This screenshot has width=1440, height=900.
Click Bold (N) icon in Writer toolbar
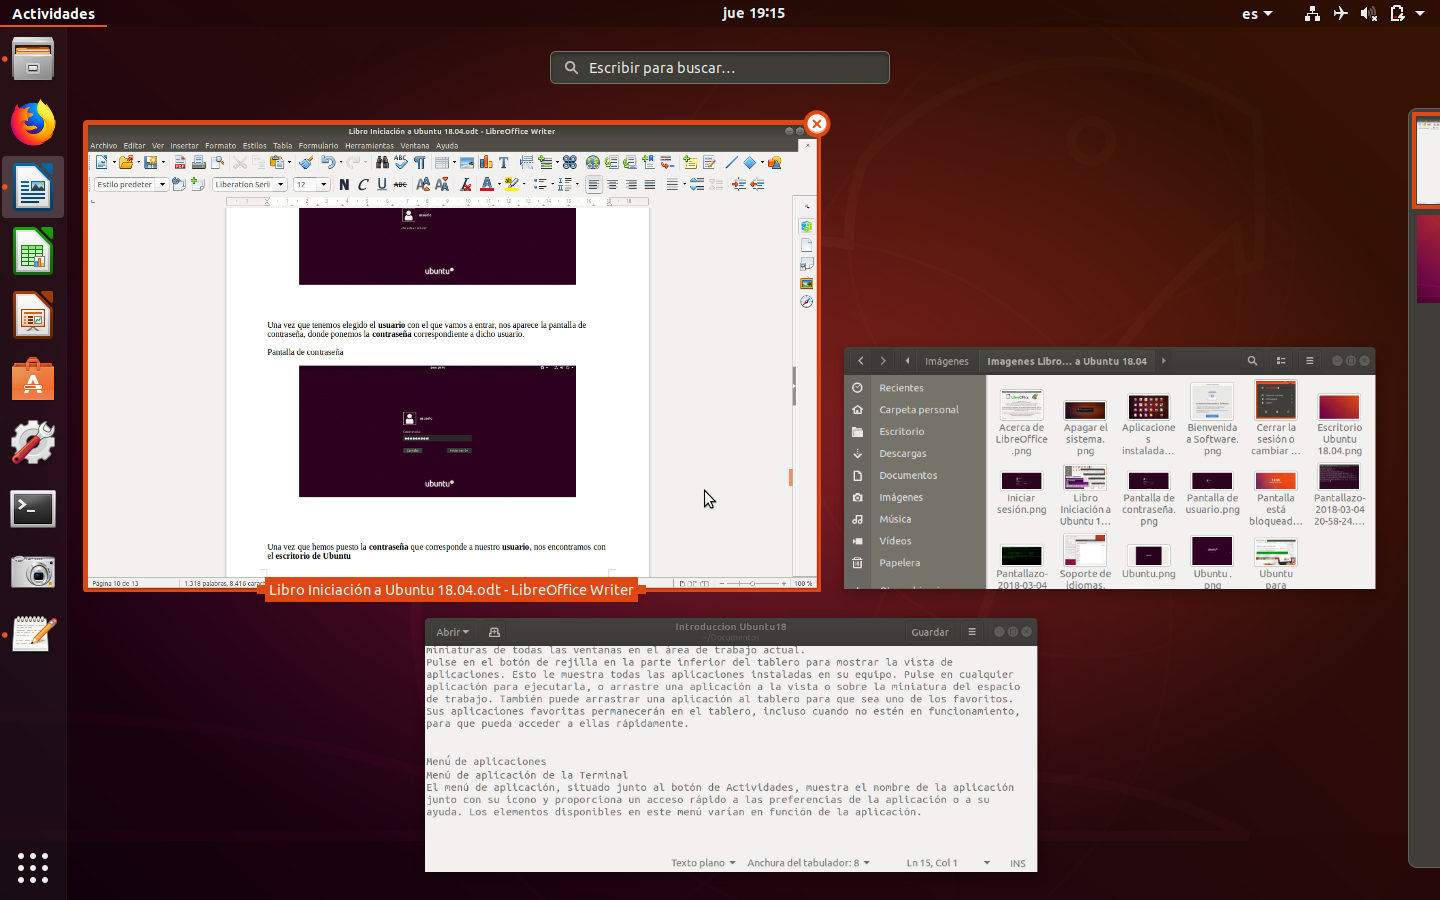coord(344,184)
